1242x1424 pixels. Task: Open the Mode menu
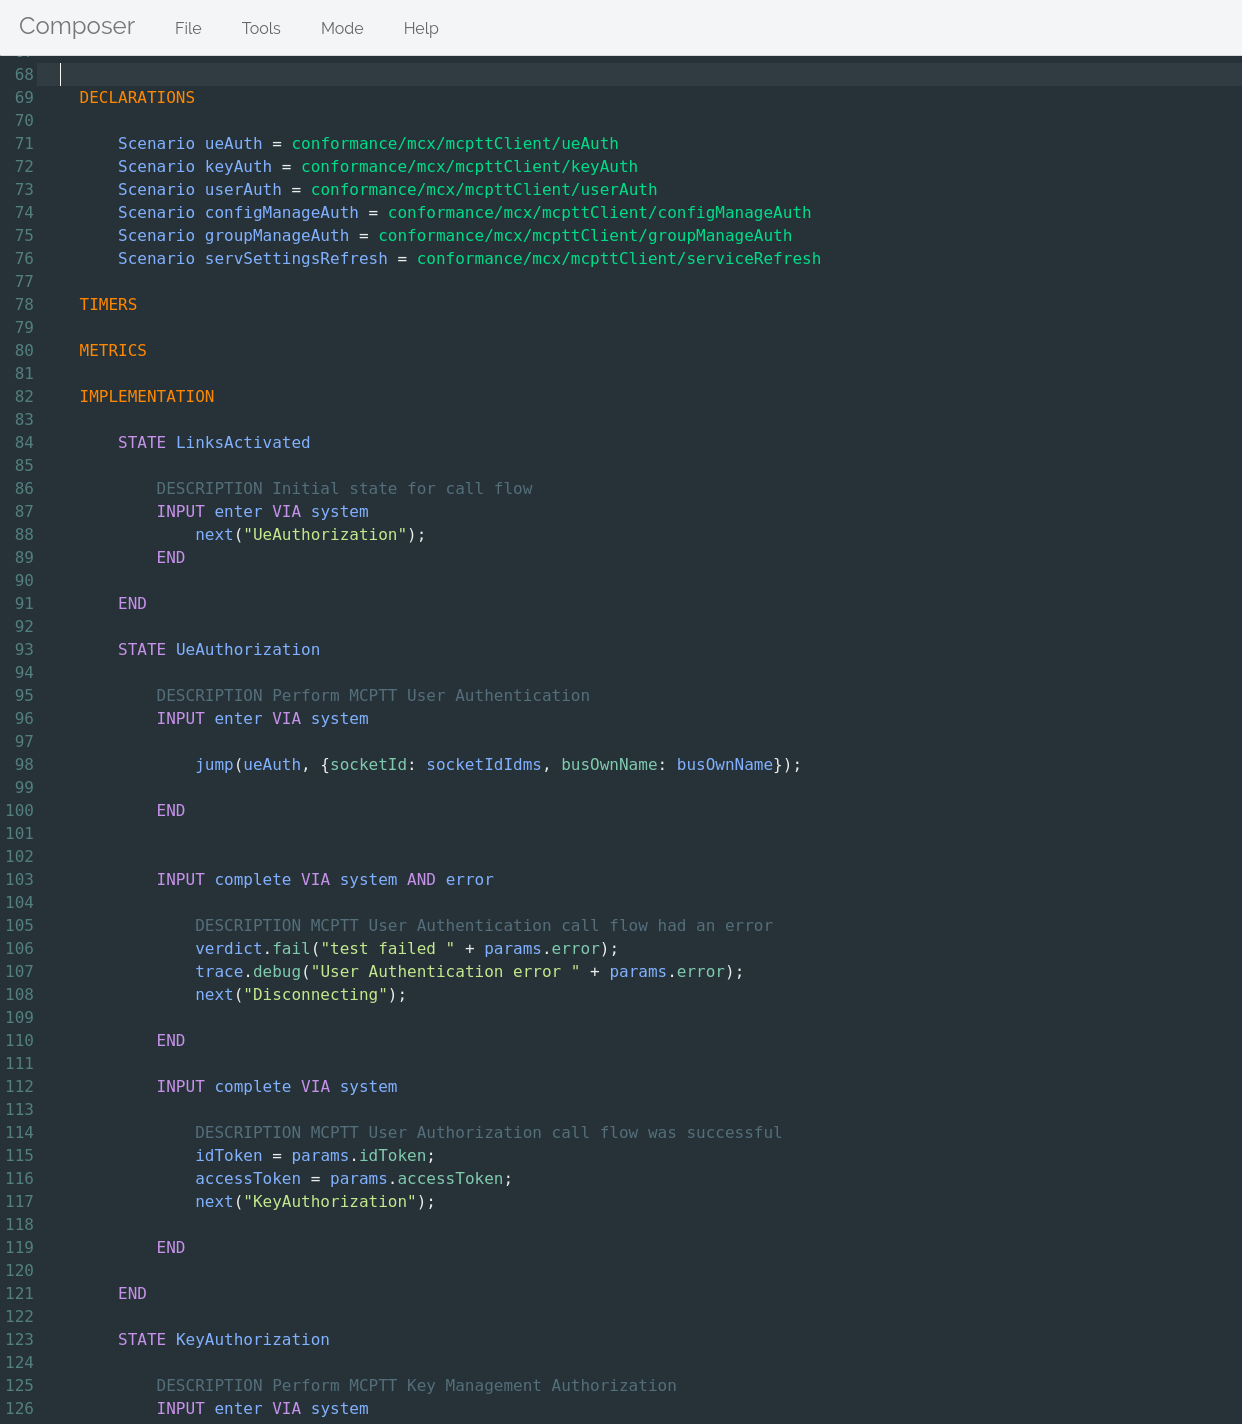[x=342, y=28]
